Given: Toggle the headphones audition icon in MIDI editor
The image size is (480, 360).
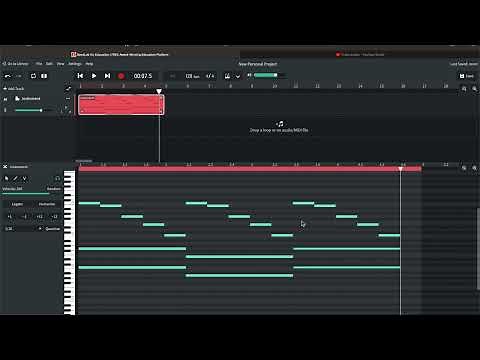Looking at the screenshot, I should pyautogui.click(x=57, y=179).
